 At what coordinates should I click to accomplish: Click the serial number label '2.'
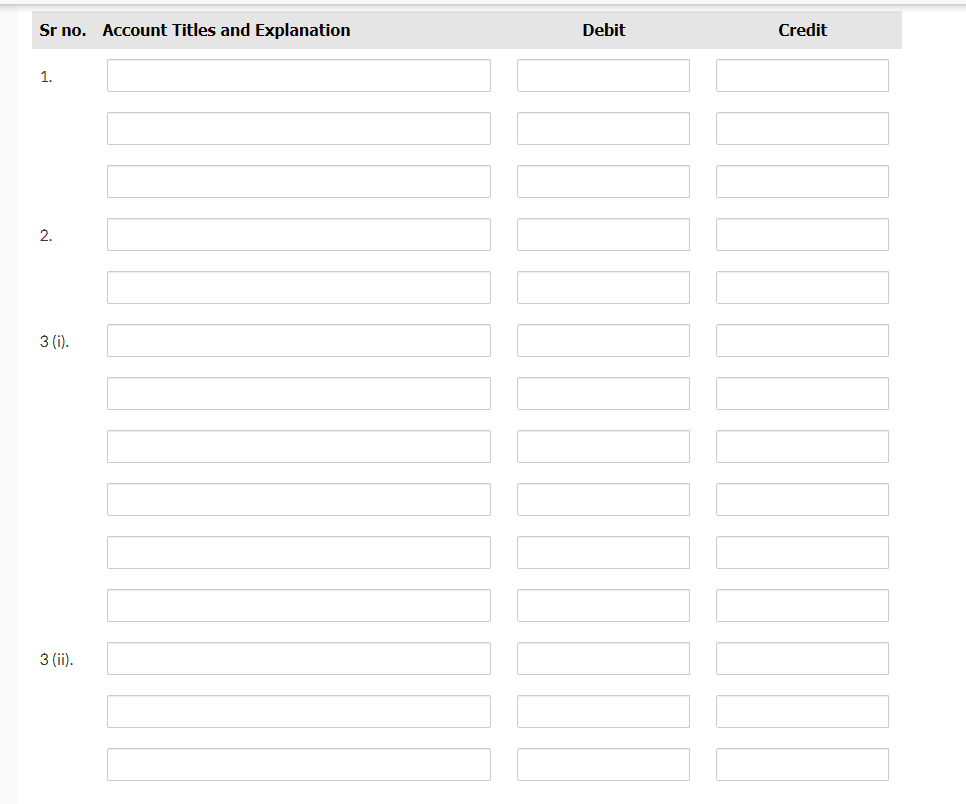point(46,235)
